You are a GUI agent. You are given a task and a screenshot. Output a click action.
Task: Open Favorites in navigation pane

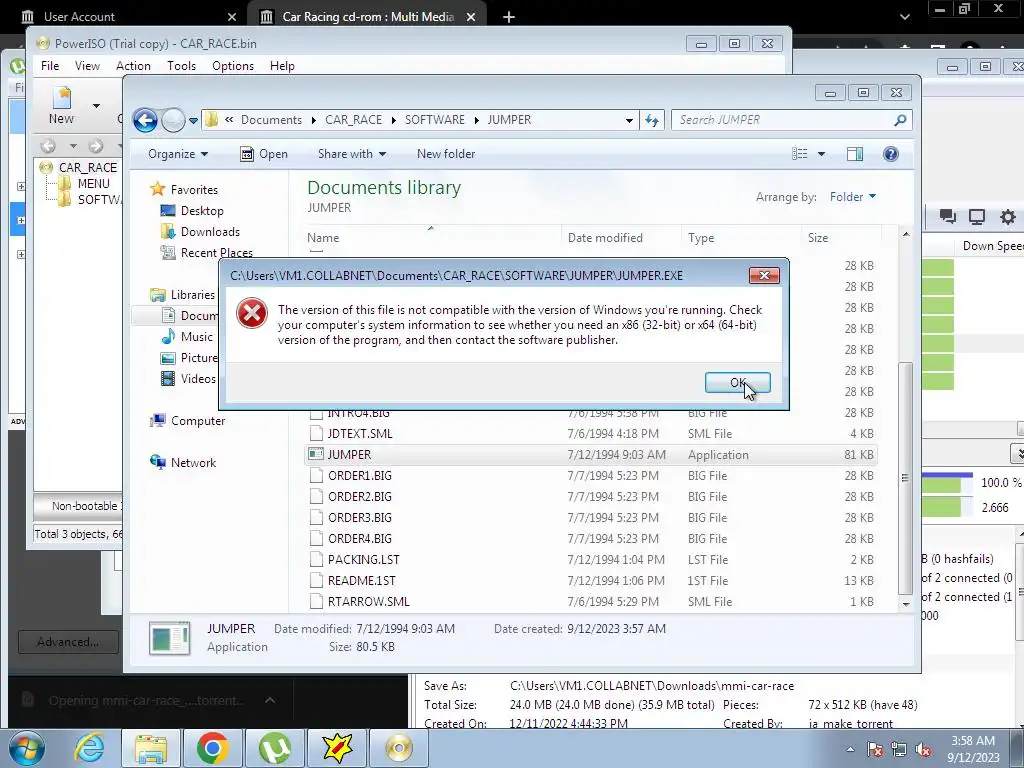pyautogui.click(x=194, y=190)
